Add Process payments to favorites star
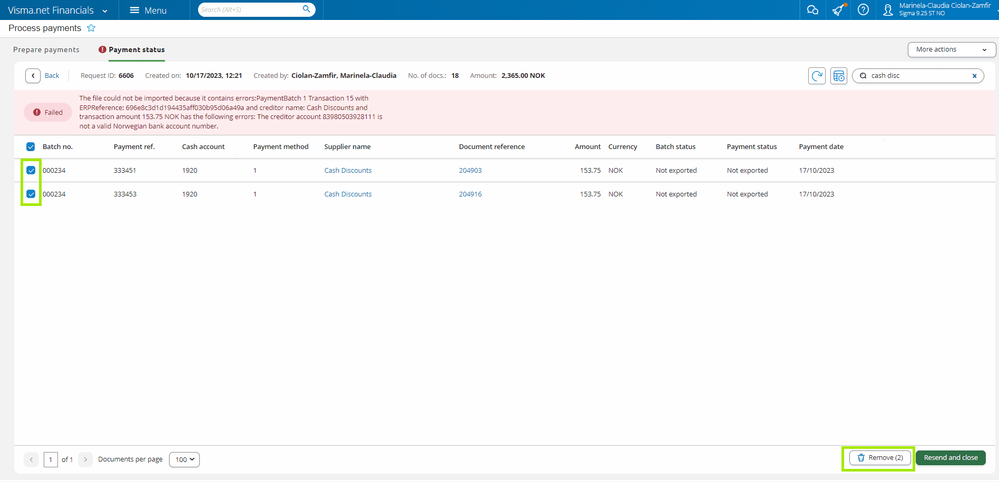999x482 pixels. (91, 28)
